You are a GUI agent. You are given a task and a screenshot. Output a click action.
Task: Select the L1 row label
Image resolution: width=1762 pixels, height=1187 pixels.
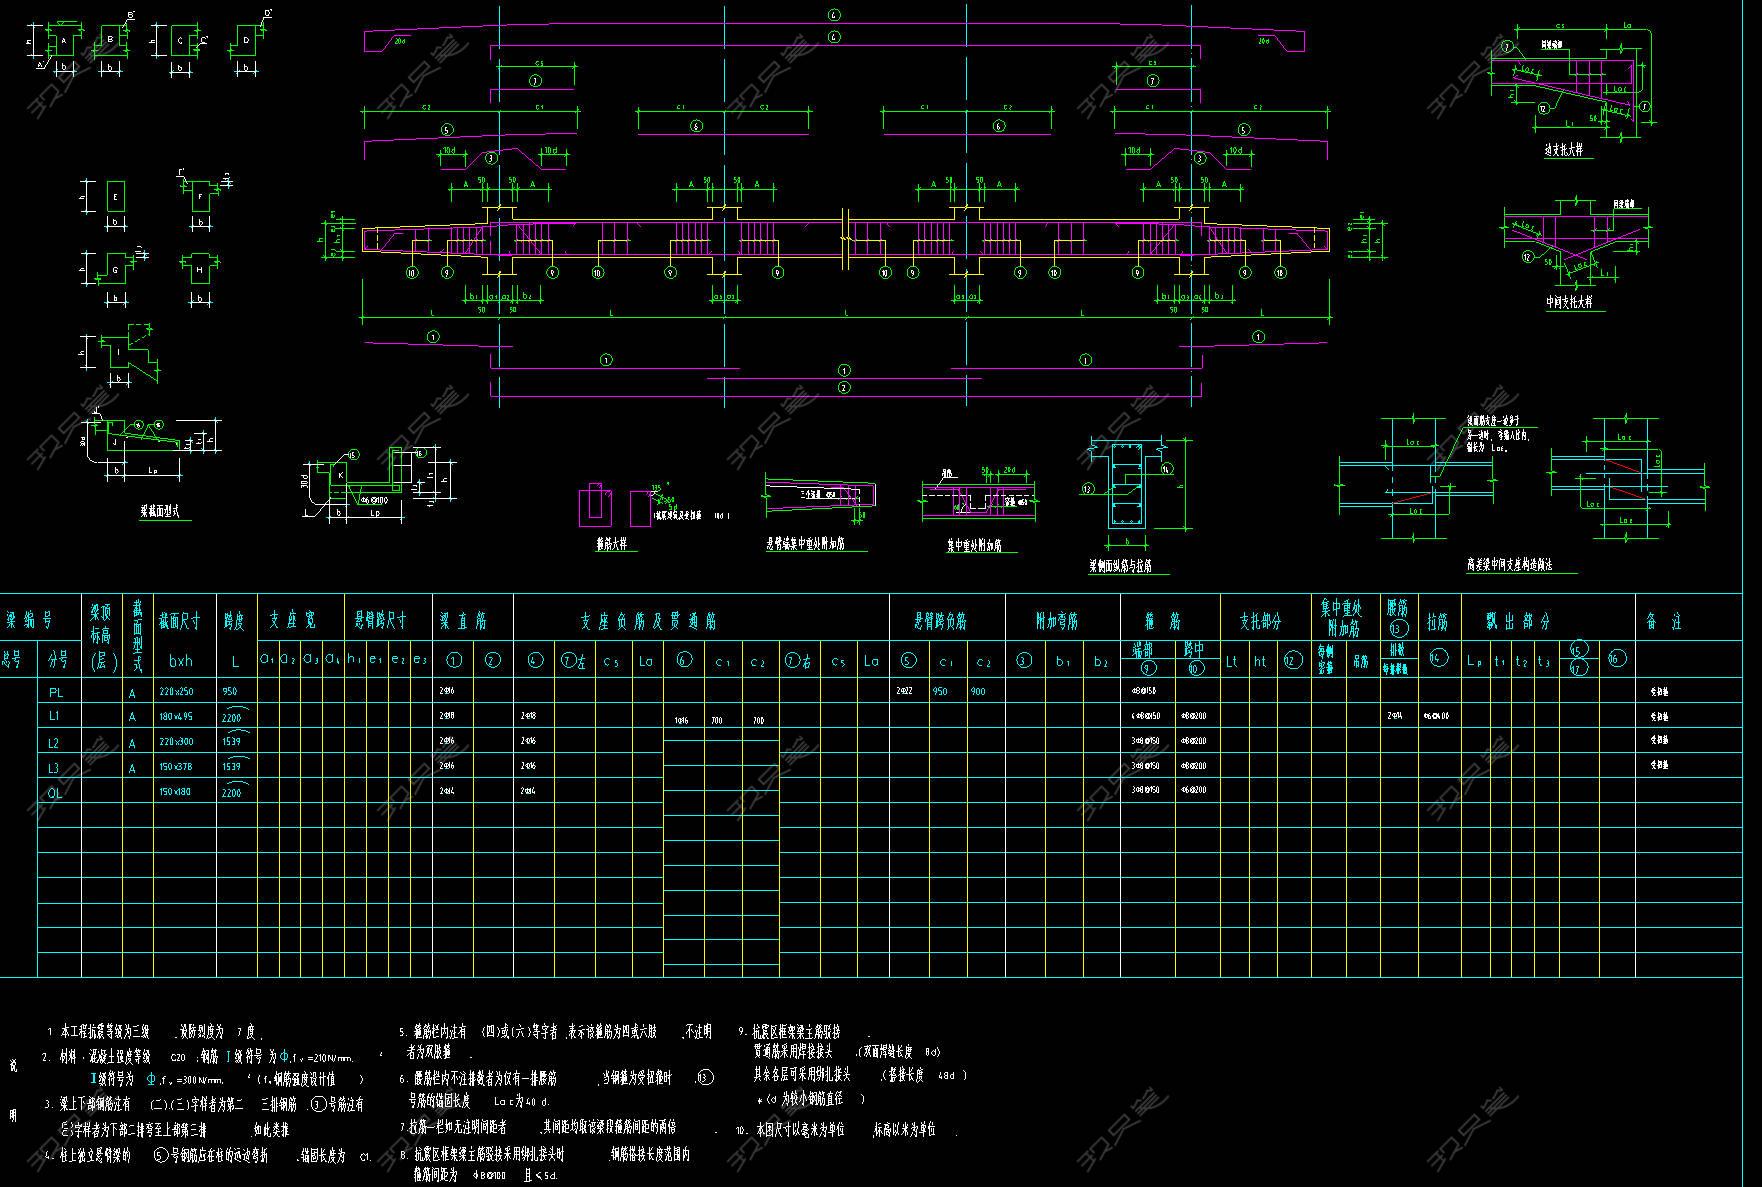[x=54, y=716]
